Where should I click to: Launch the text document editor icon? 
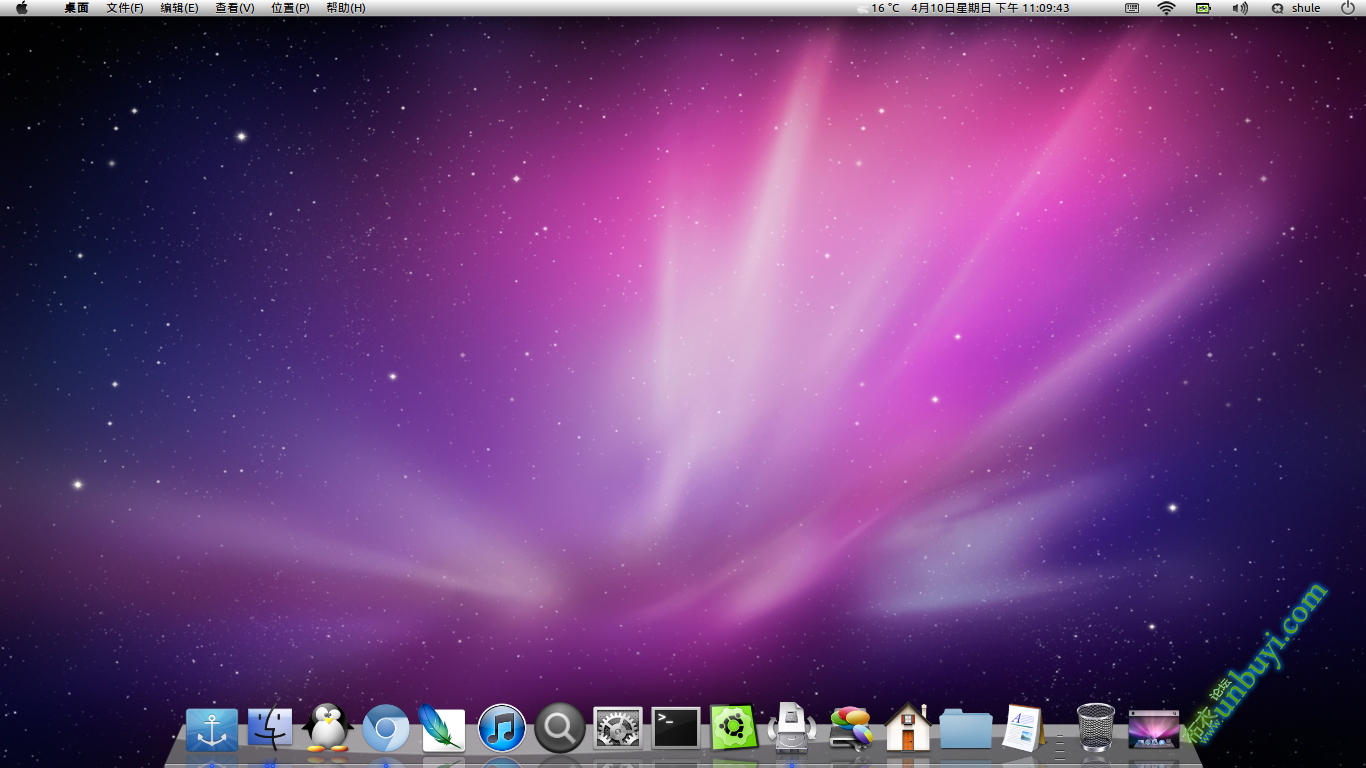[x=1023, y=728]
